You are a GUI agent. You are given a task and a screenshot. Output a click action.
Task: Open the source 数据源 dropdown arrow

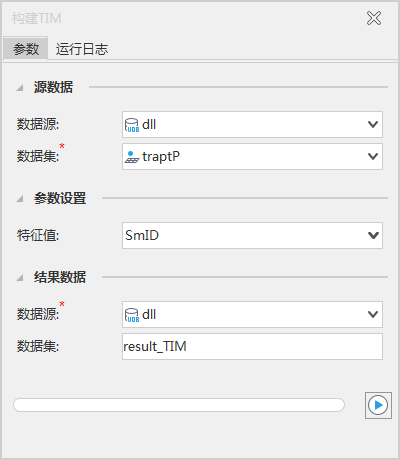click(x=373, y=124)
